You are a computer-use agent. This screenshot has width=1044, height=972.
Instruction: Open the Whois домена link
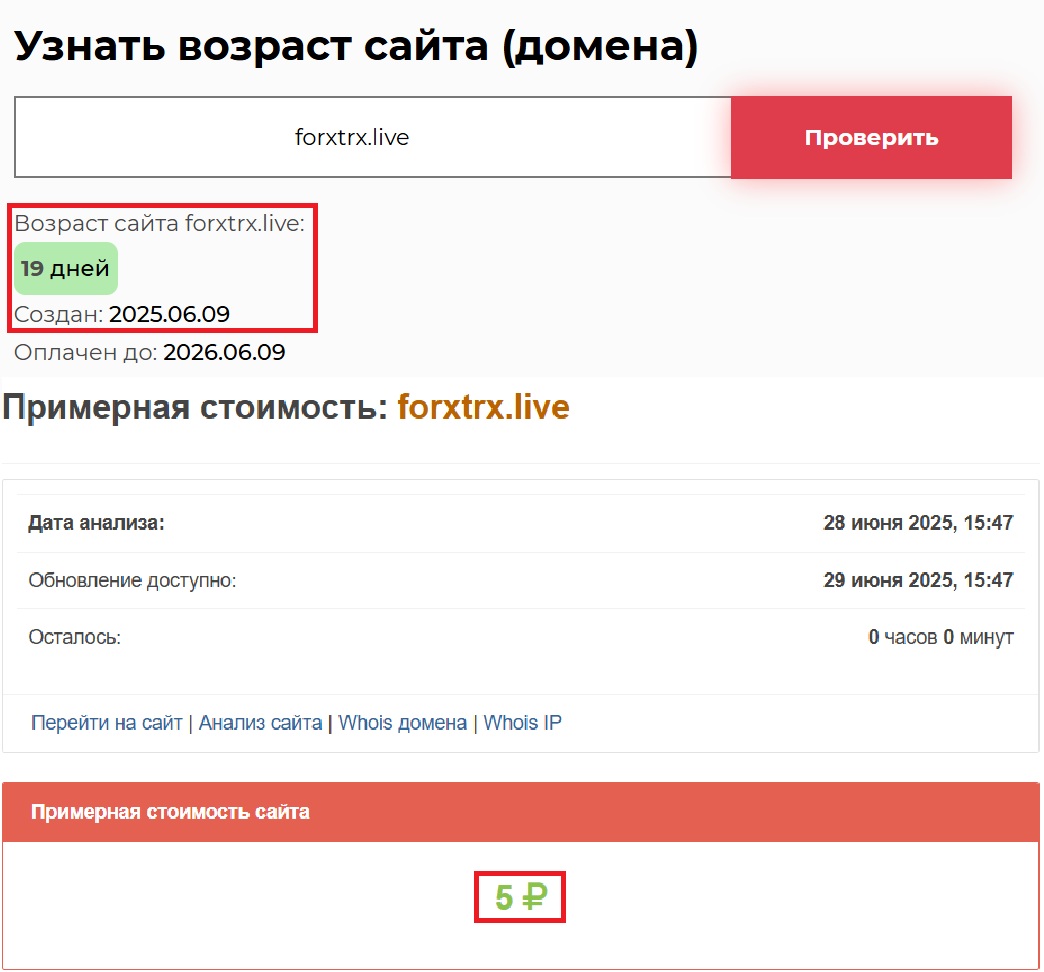point(402,723)
